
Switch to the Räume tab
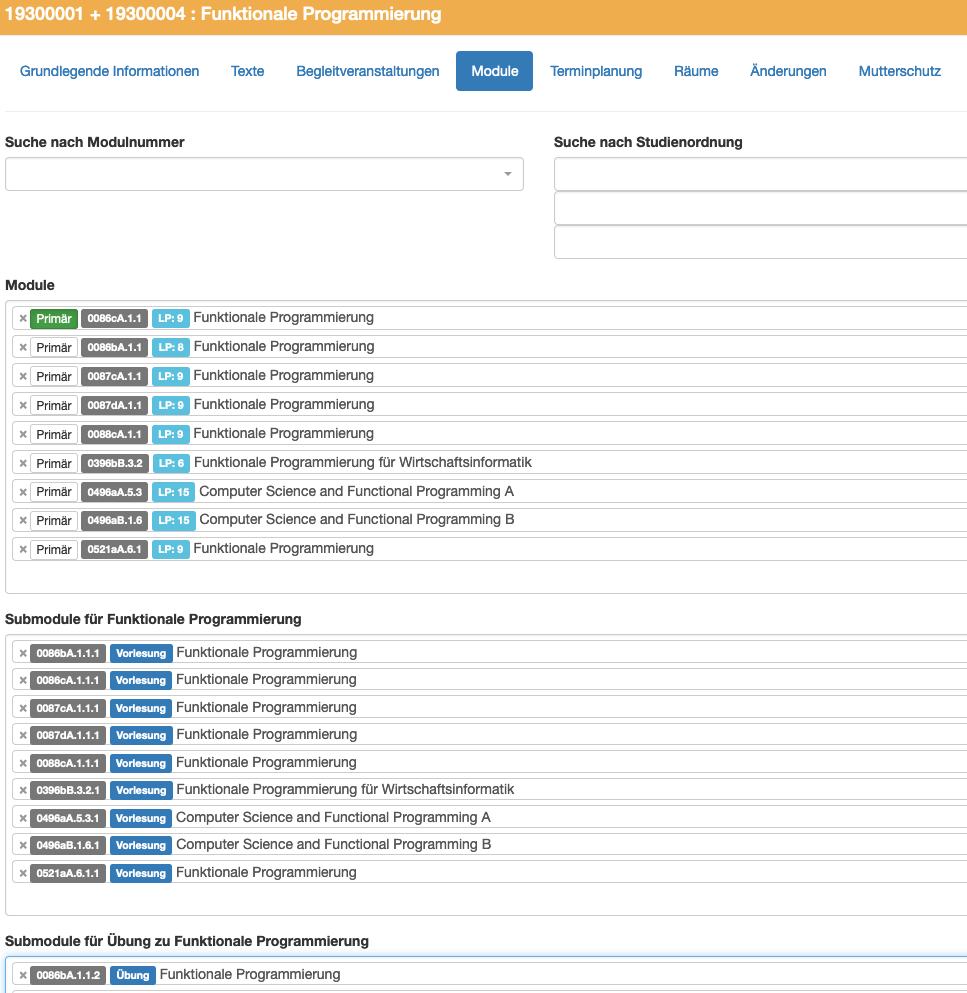click(696, 71)
